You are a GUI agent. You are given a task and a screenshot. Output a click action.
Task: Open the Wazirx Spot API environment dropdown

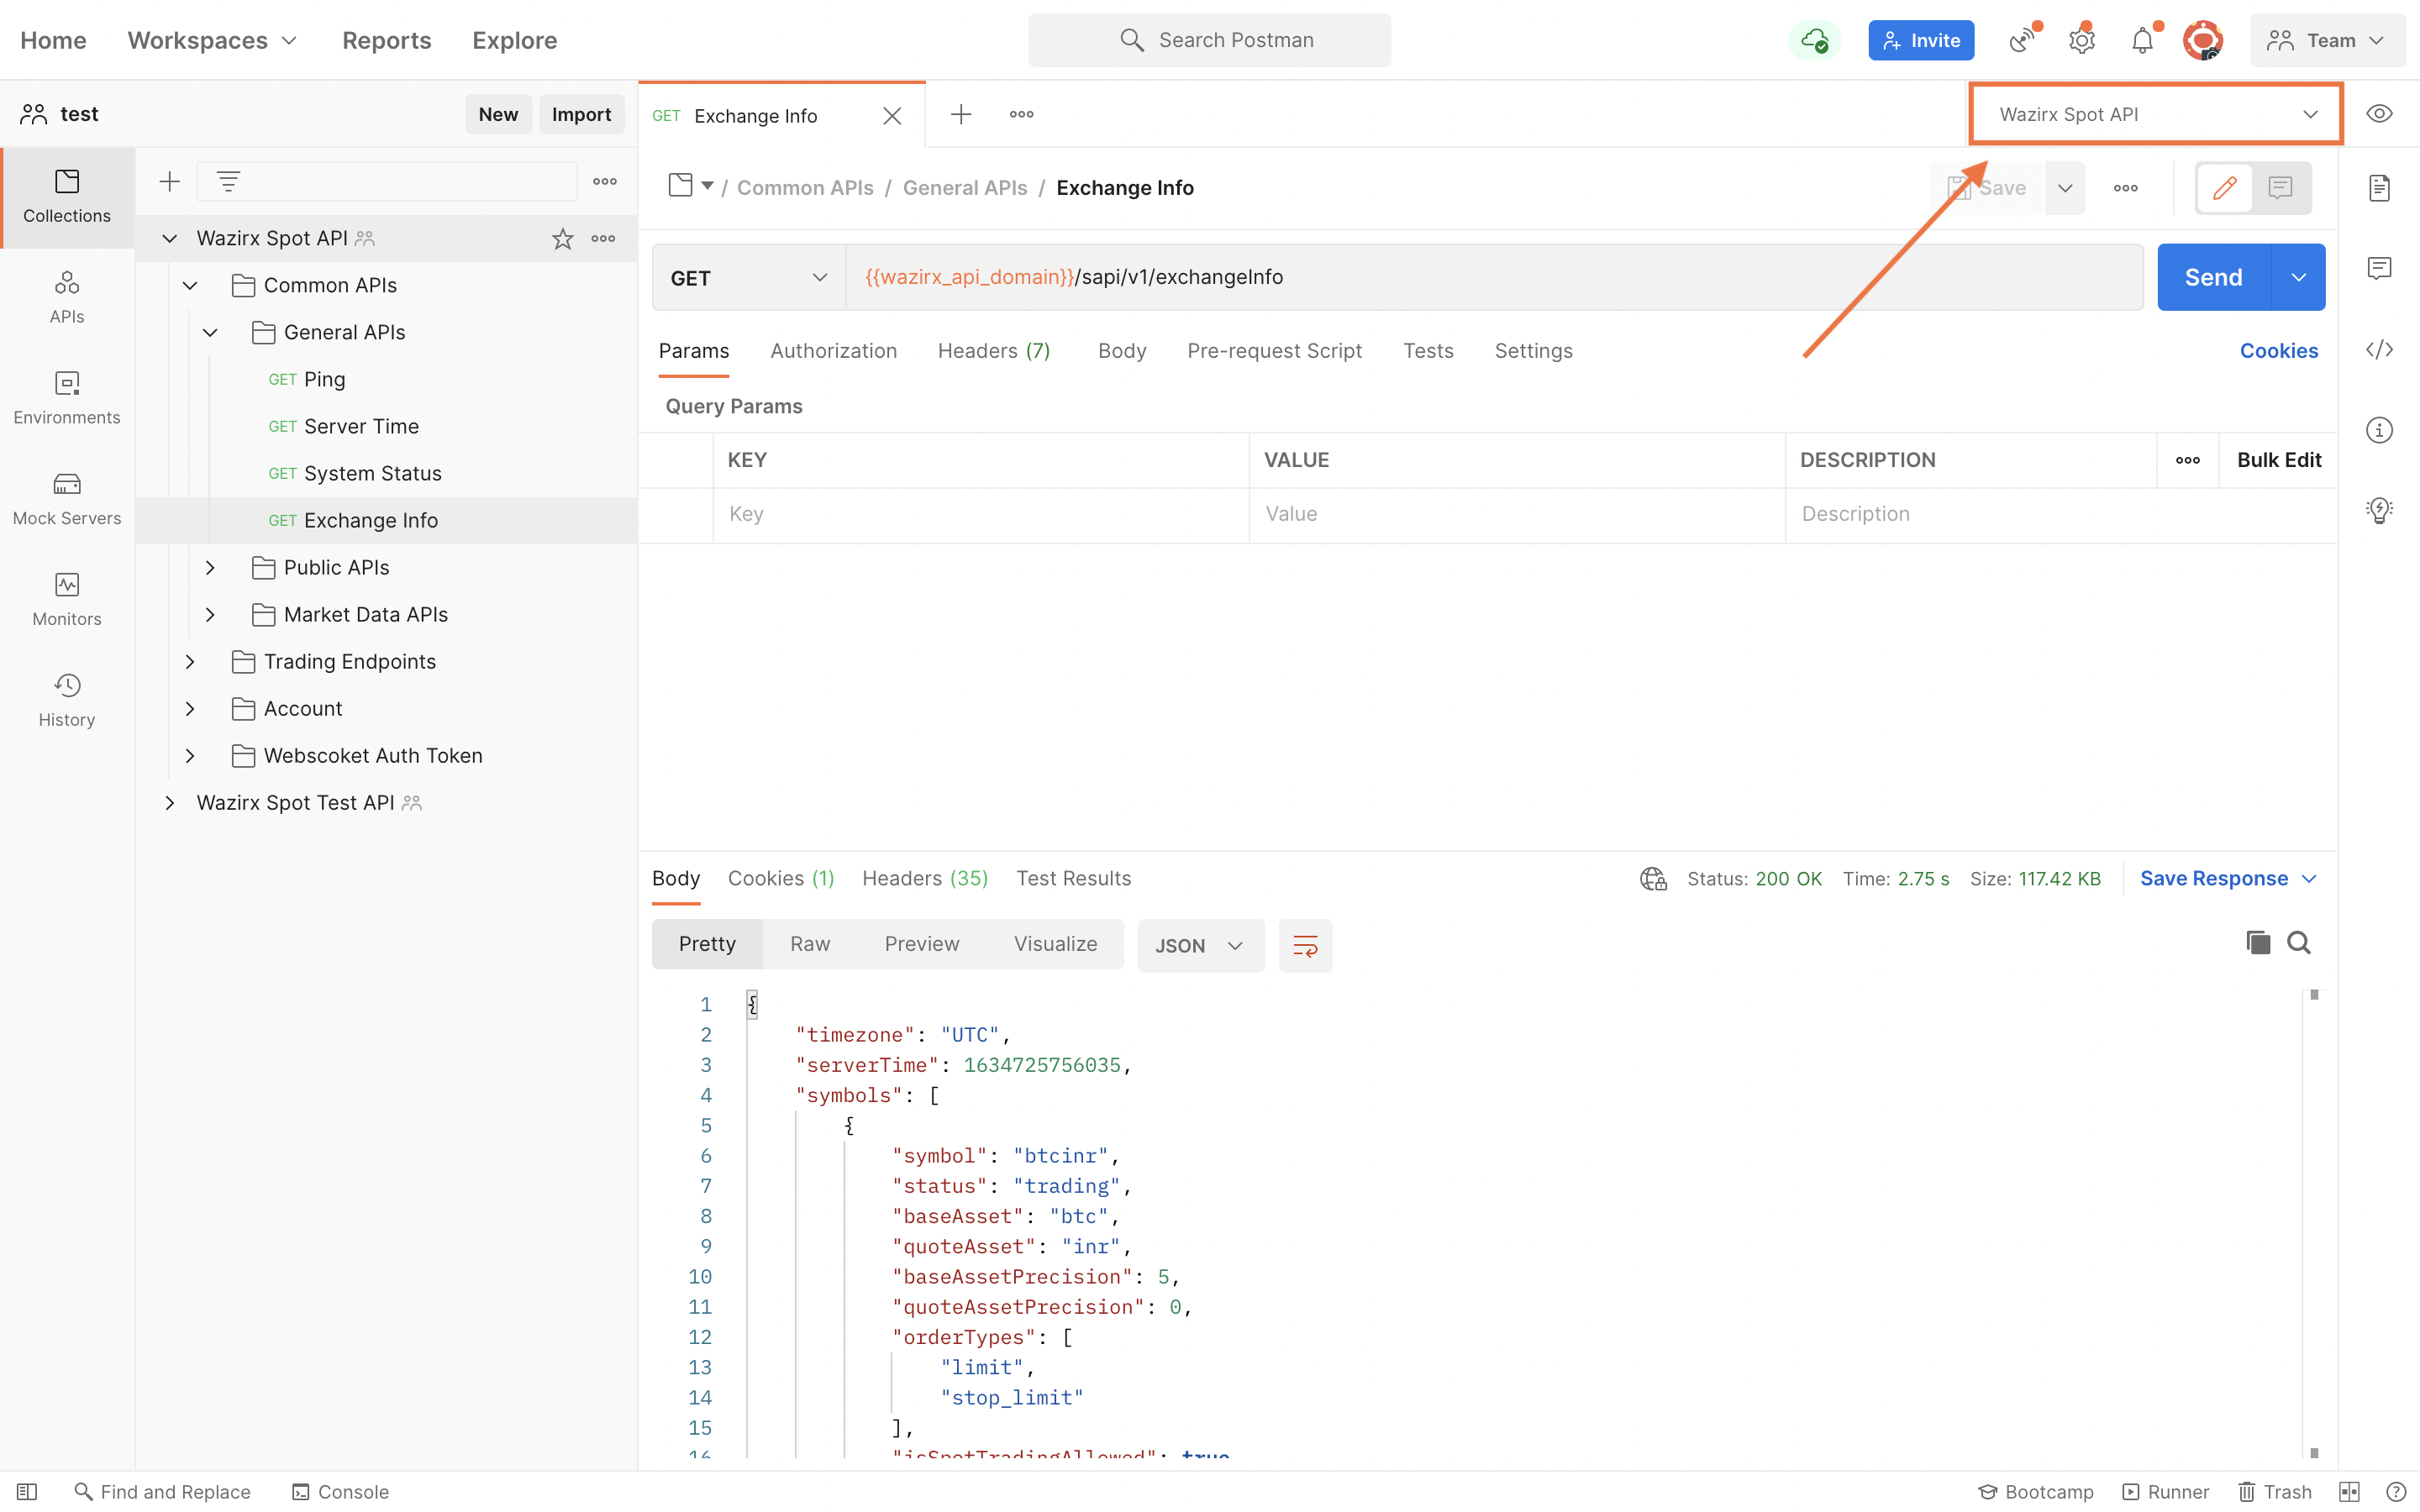[x=2155, y=114]
